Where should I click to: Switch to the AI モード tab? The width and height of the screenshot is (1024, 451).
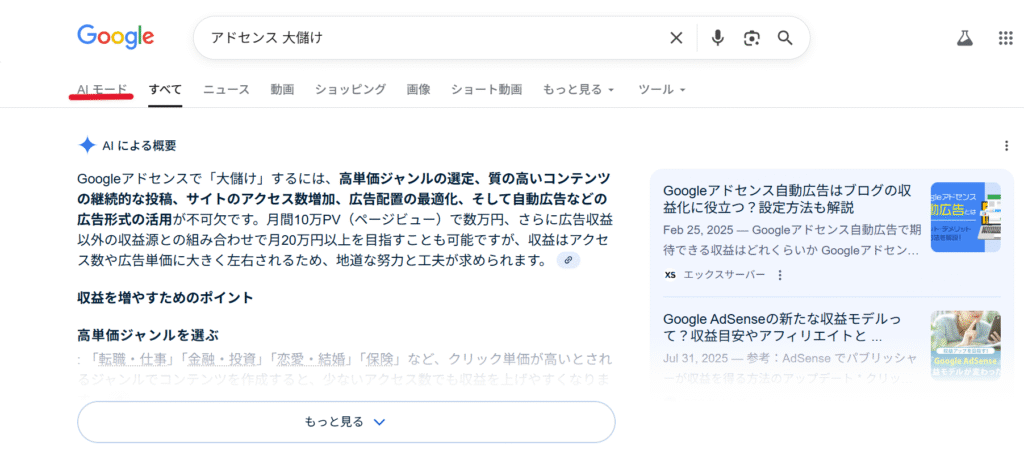click(103, 89)
